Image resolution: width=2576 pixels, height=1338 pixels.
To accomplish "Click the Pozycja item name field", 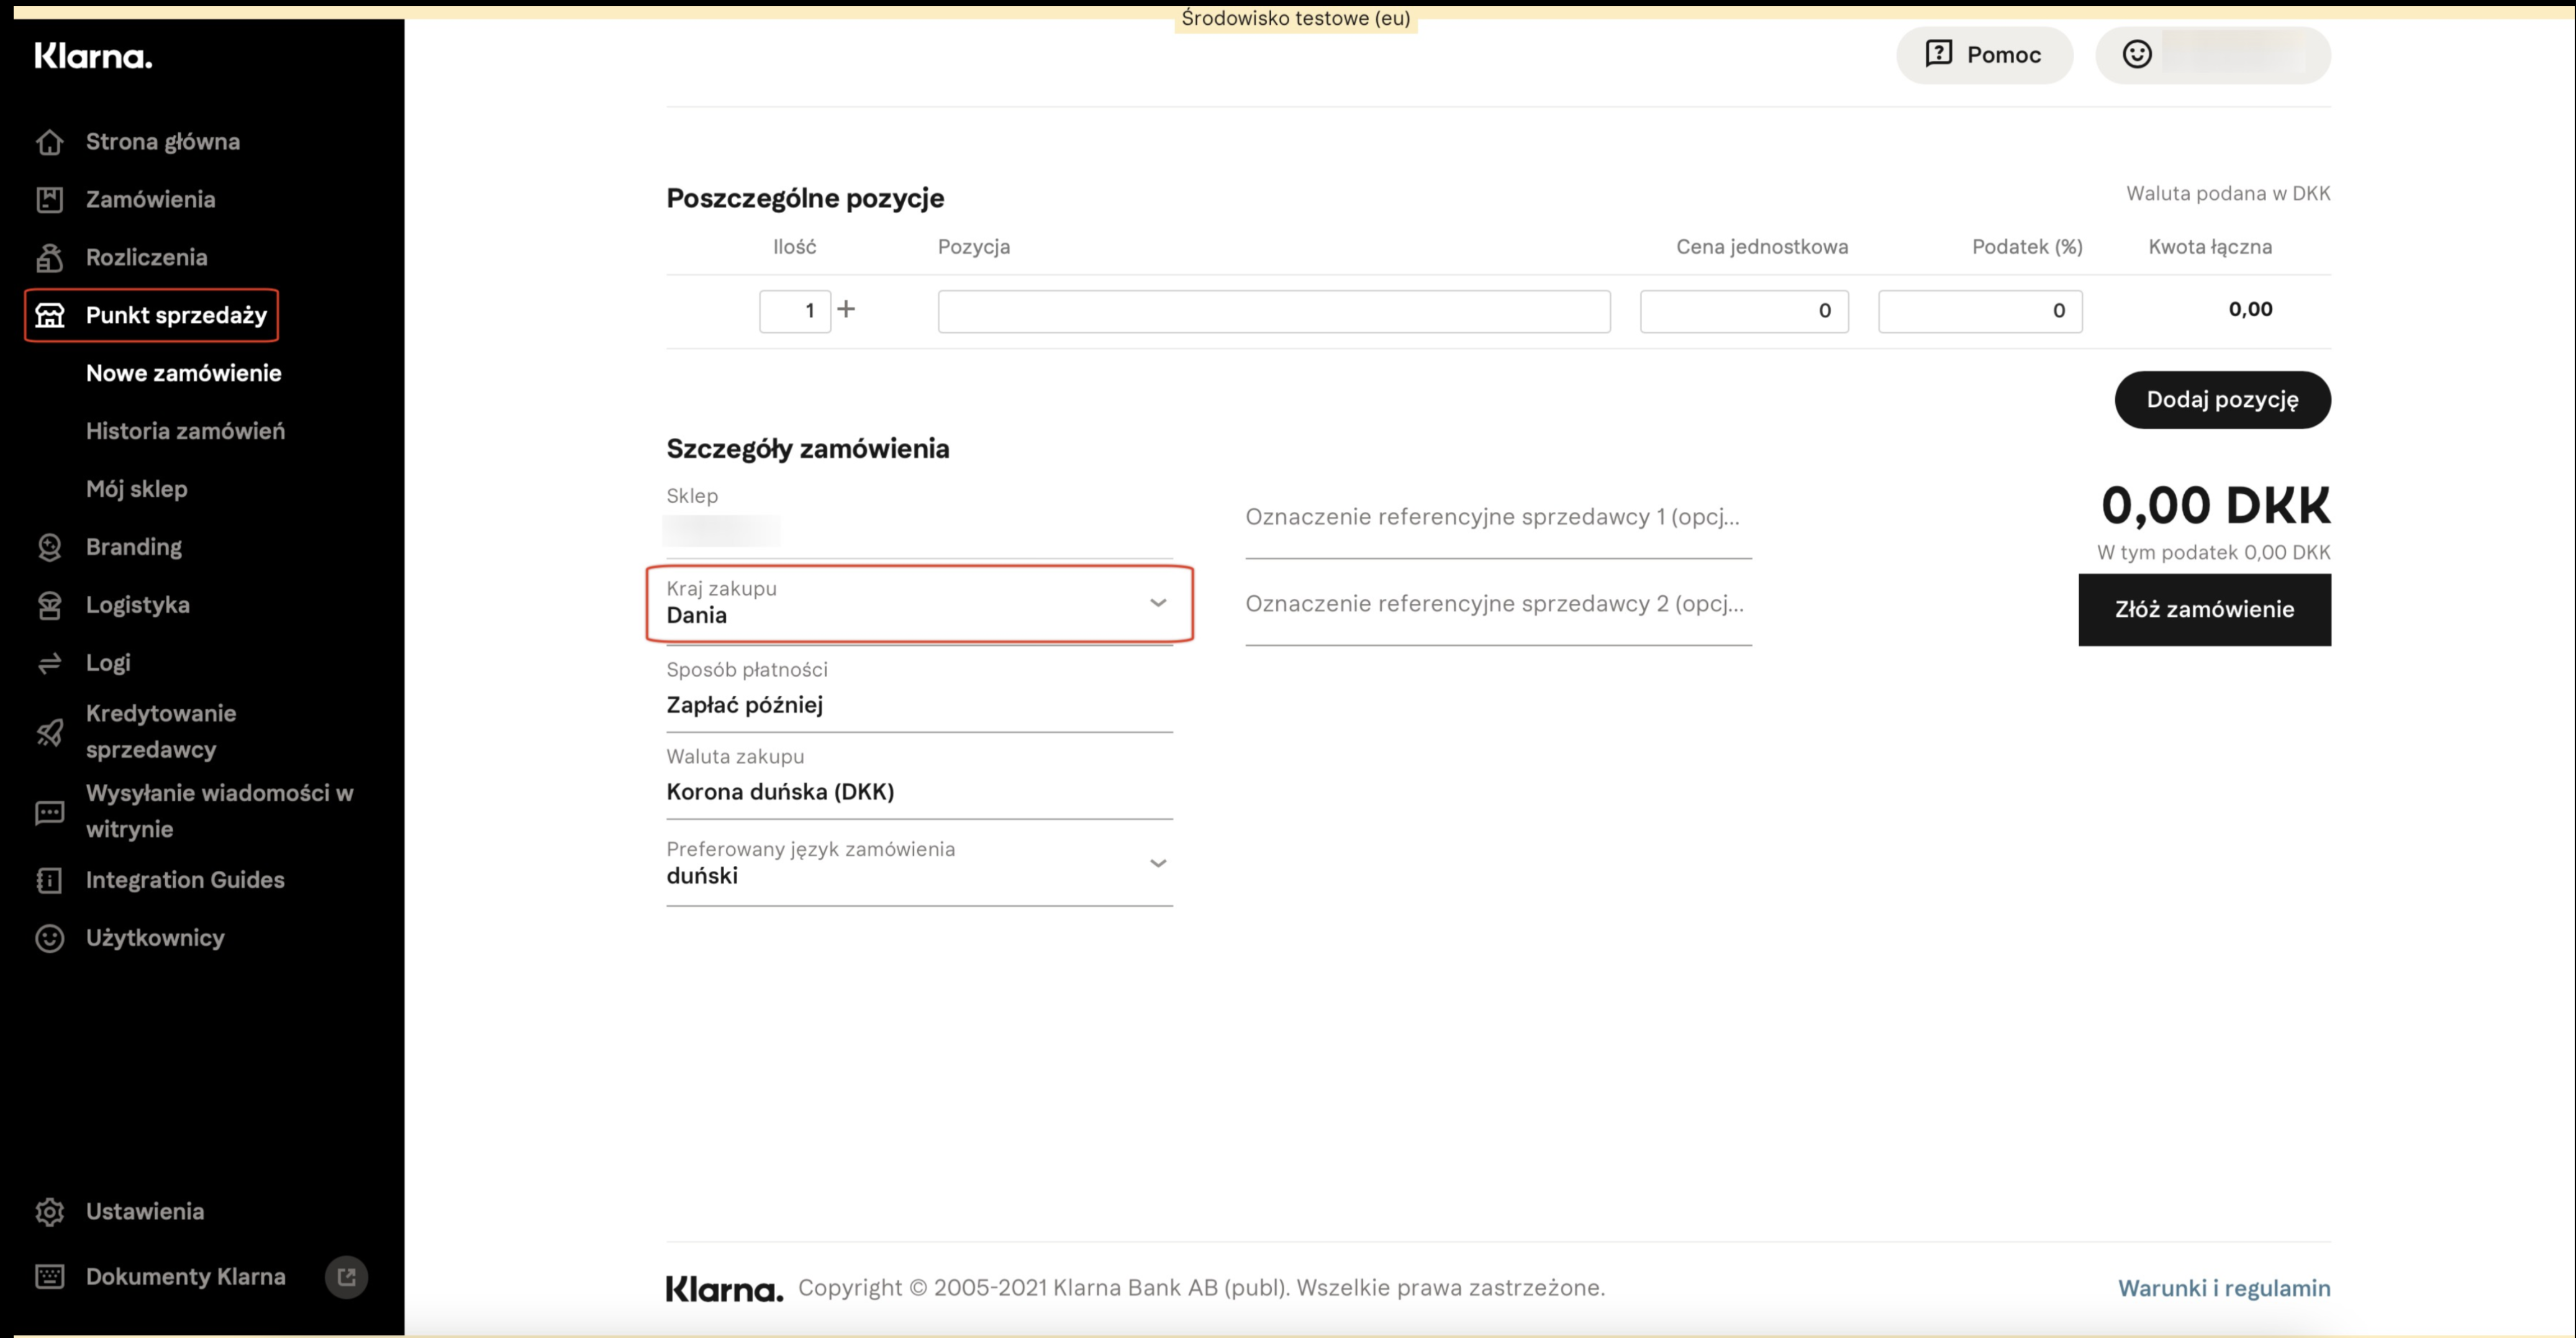I will pos(1273,311).
